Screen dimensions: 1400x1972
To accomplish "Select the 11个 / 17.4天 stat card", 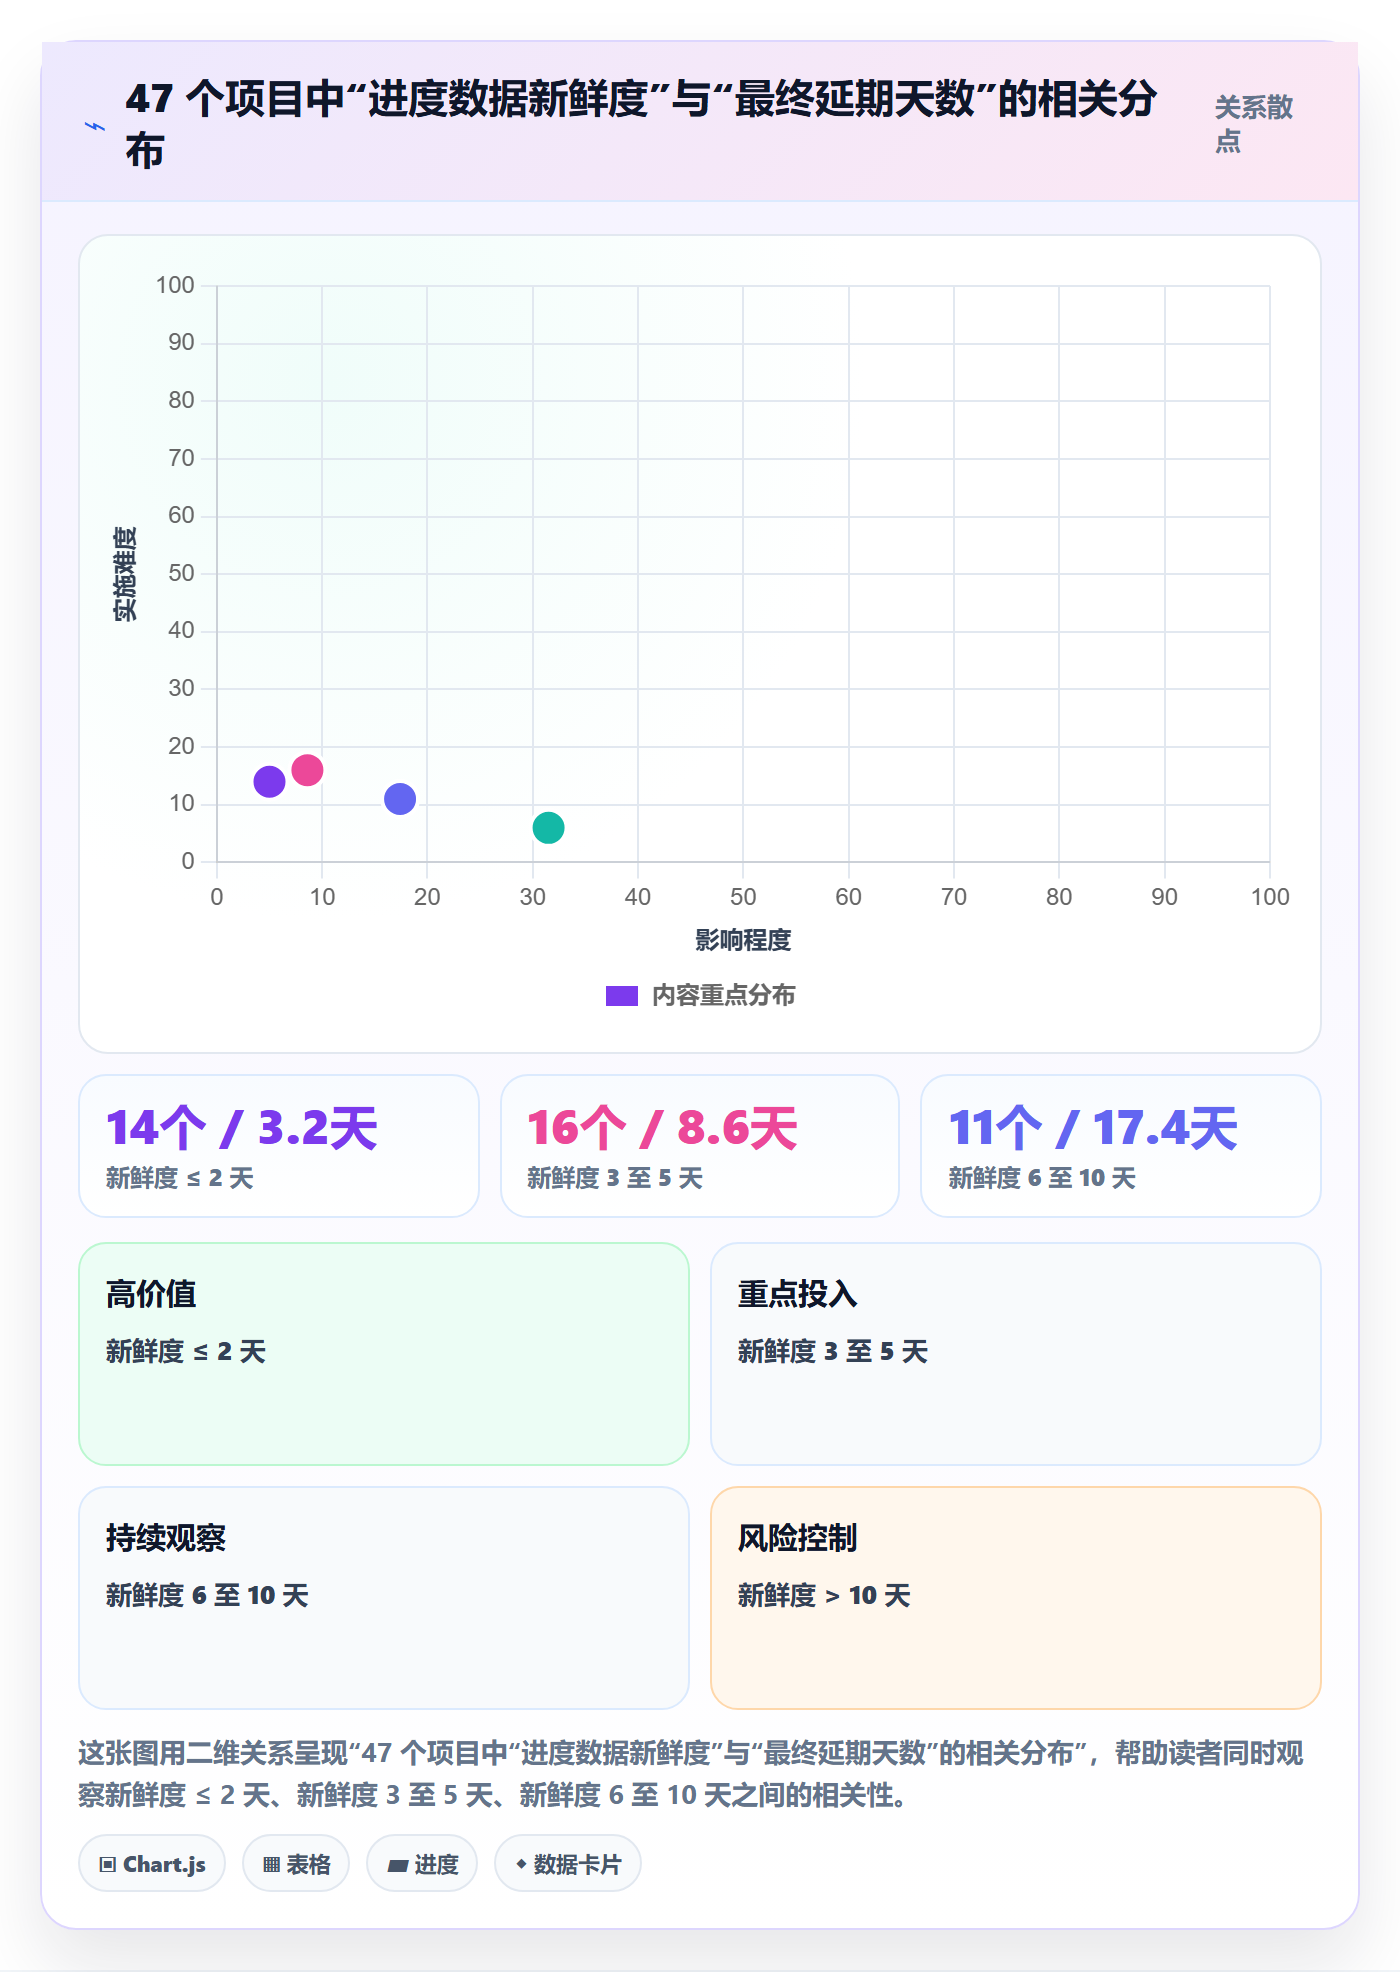I will coord(1121,1146).
